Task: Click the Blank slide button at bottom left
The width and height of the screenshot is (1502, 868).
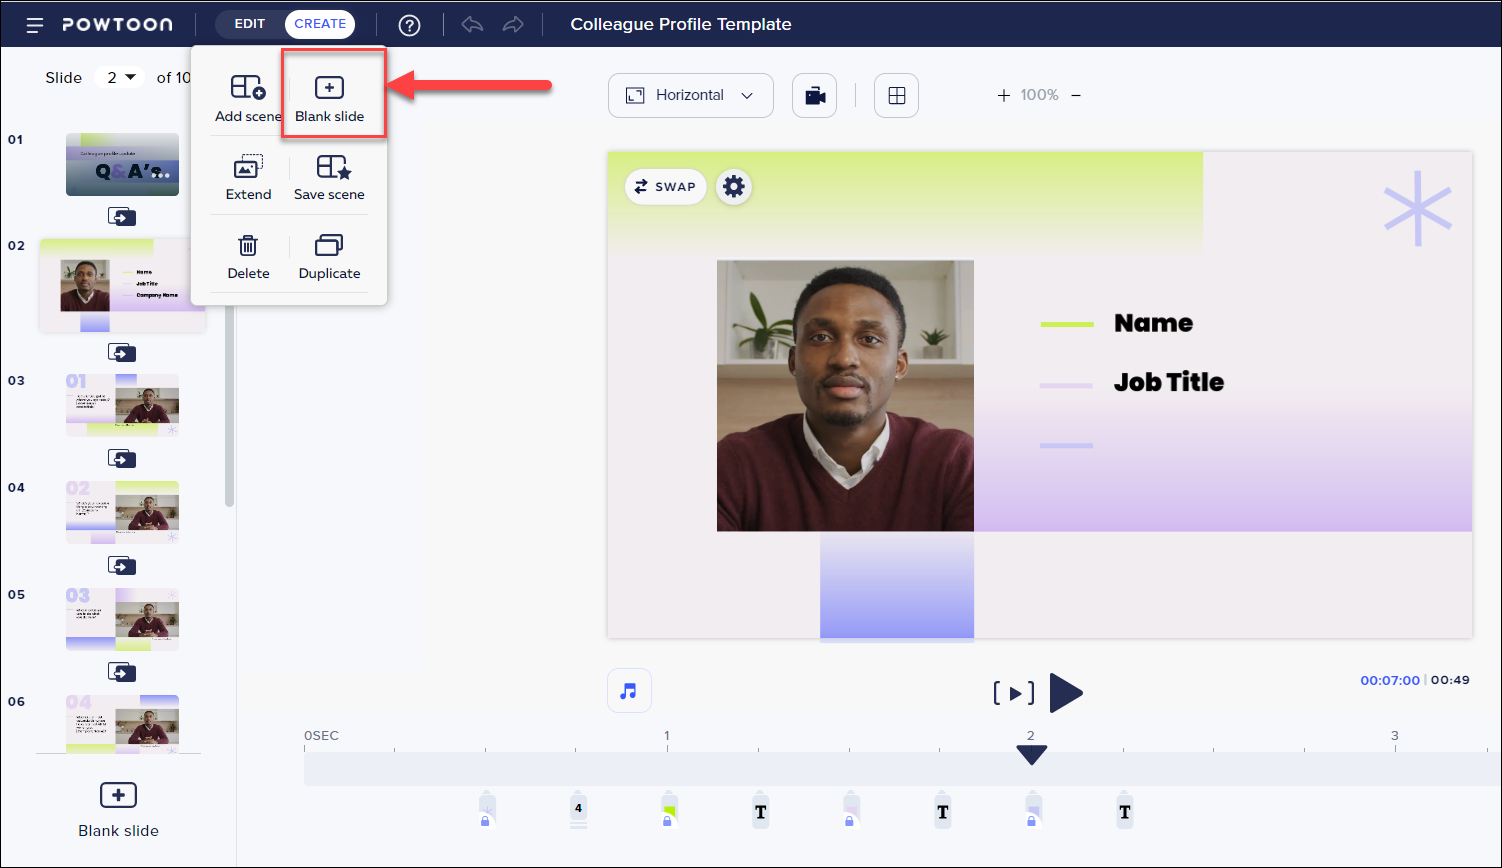Action: click(118, 808)
